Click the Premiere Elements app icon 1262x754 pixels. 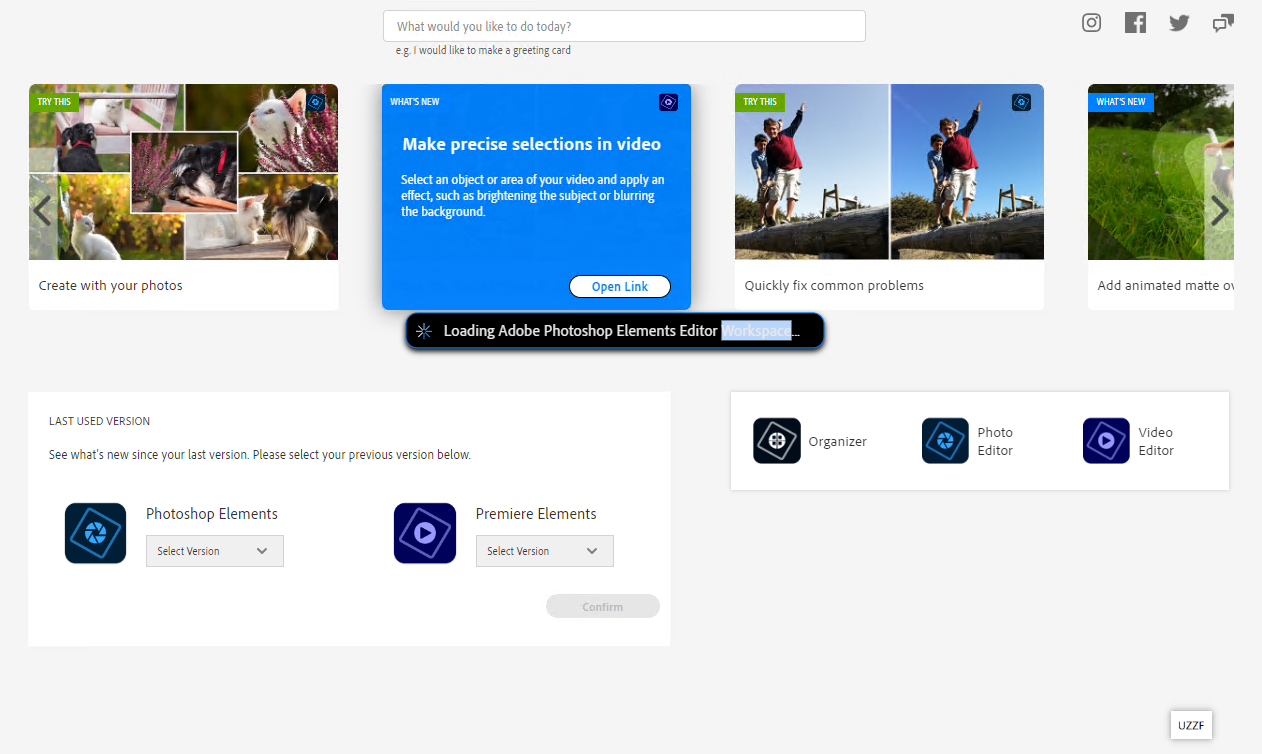click(424, 533)
